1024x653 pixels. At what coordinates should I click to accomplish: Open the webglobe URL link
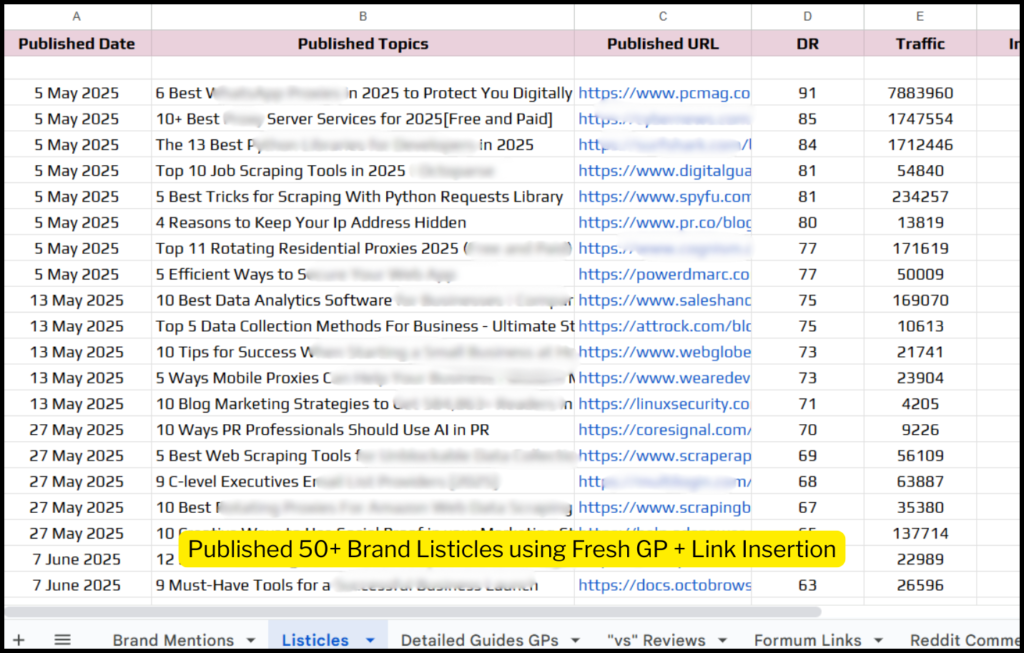pyautogui.click(x=664, y=352)
